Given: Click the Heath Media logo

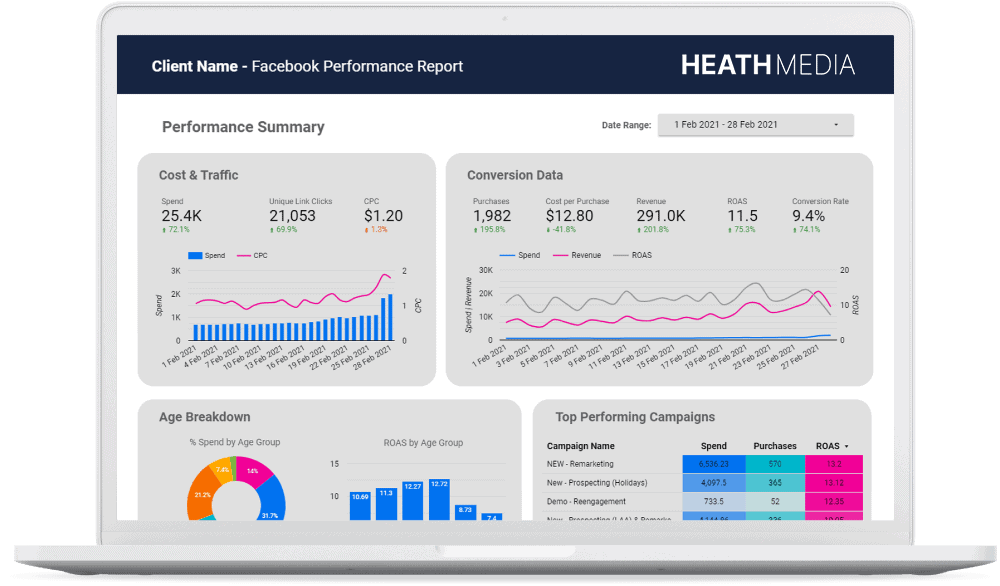Looking at the screenshot, I should click(767, 66).
